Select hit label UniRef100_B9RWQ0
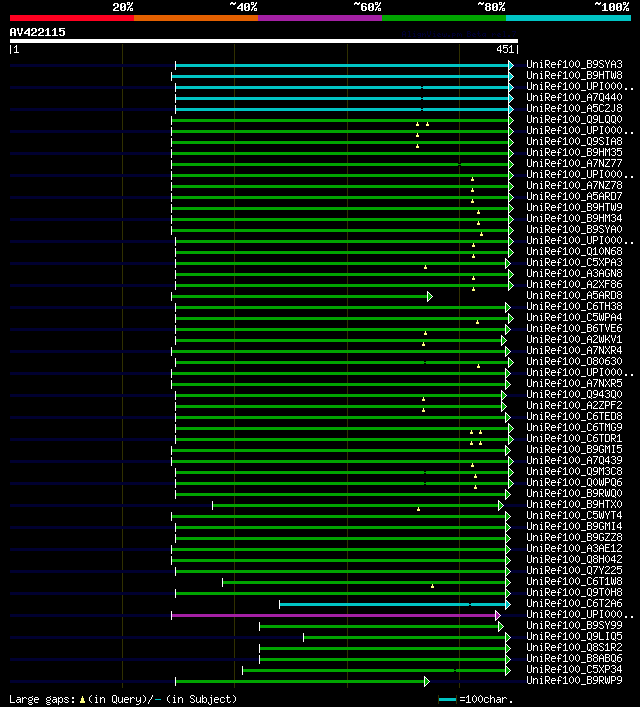The height and width of the screenshot is (707, 640). (574, 493)
